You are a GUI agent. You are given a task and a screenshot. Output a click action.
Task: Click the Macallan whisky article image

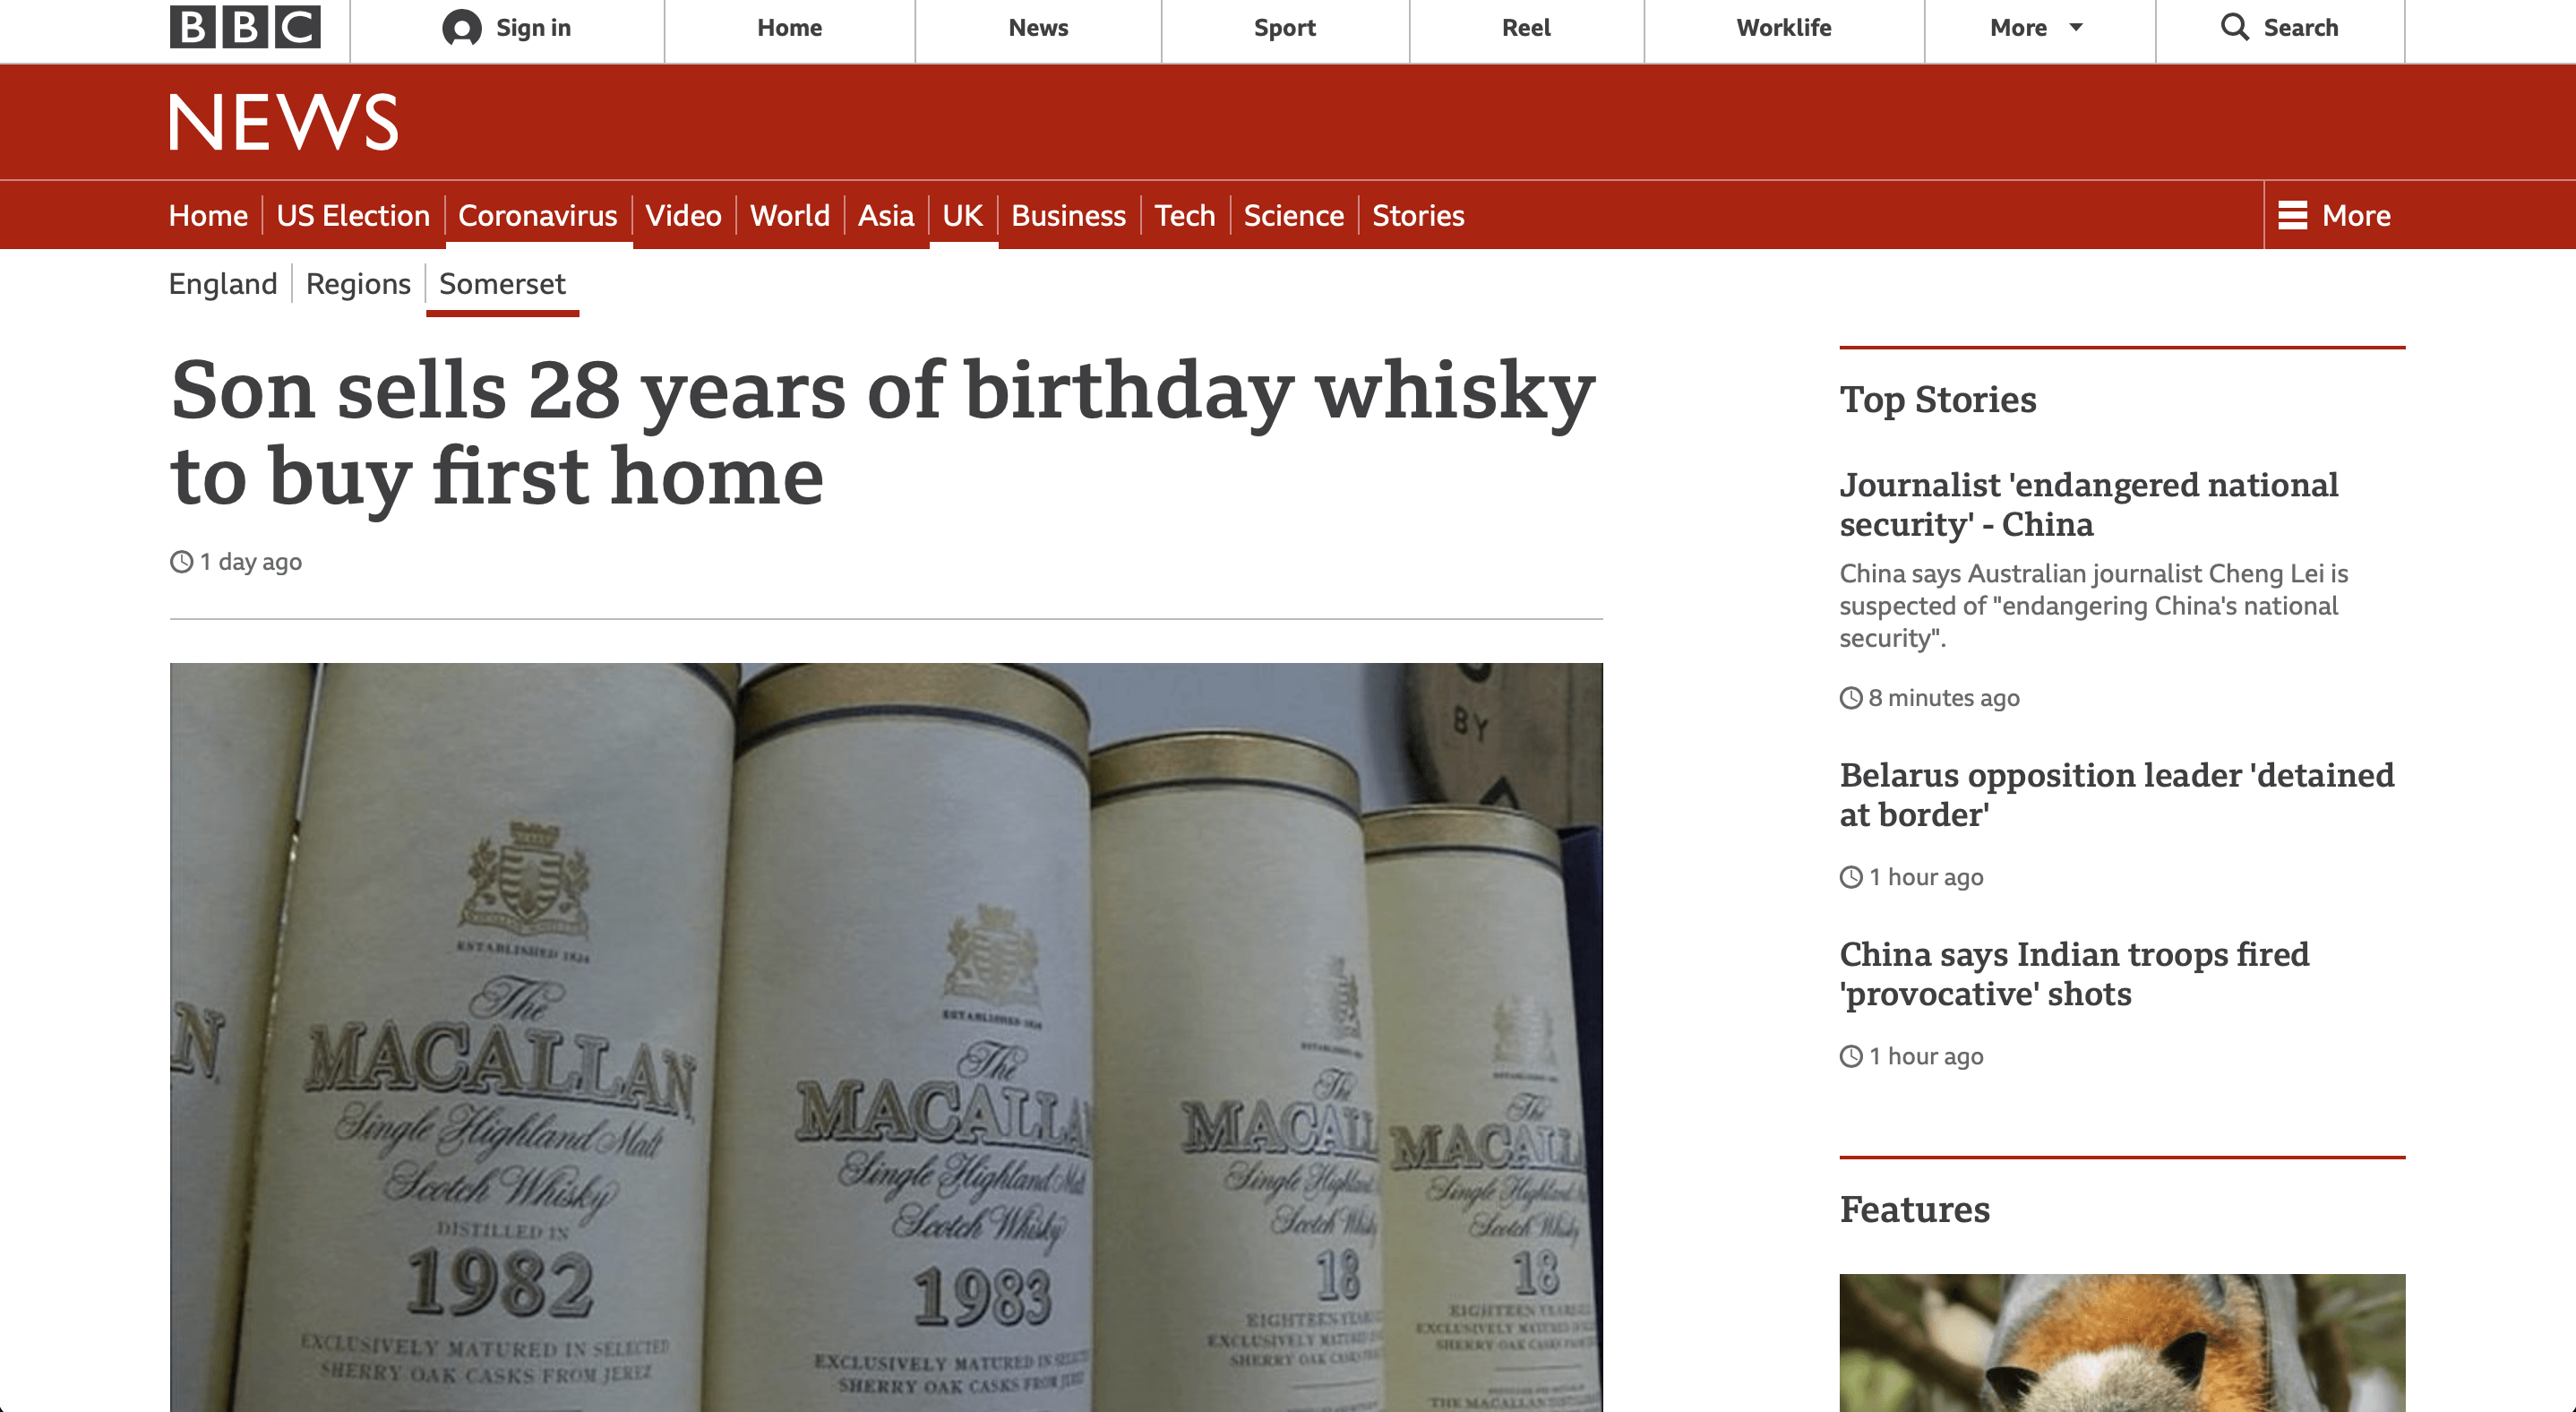click(x=886, y=1037)
